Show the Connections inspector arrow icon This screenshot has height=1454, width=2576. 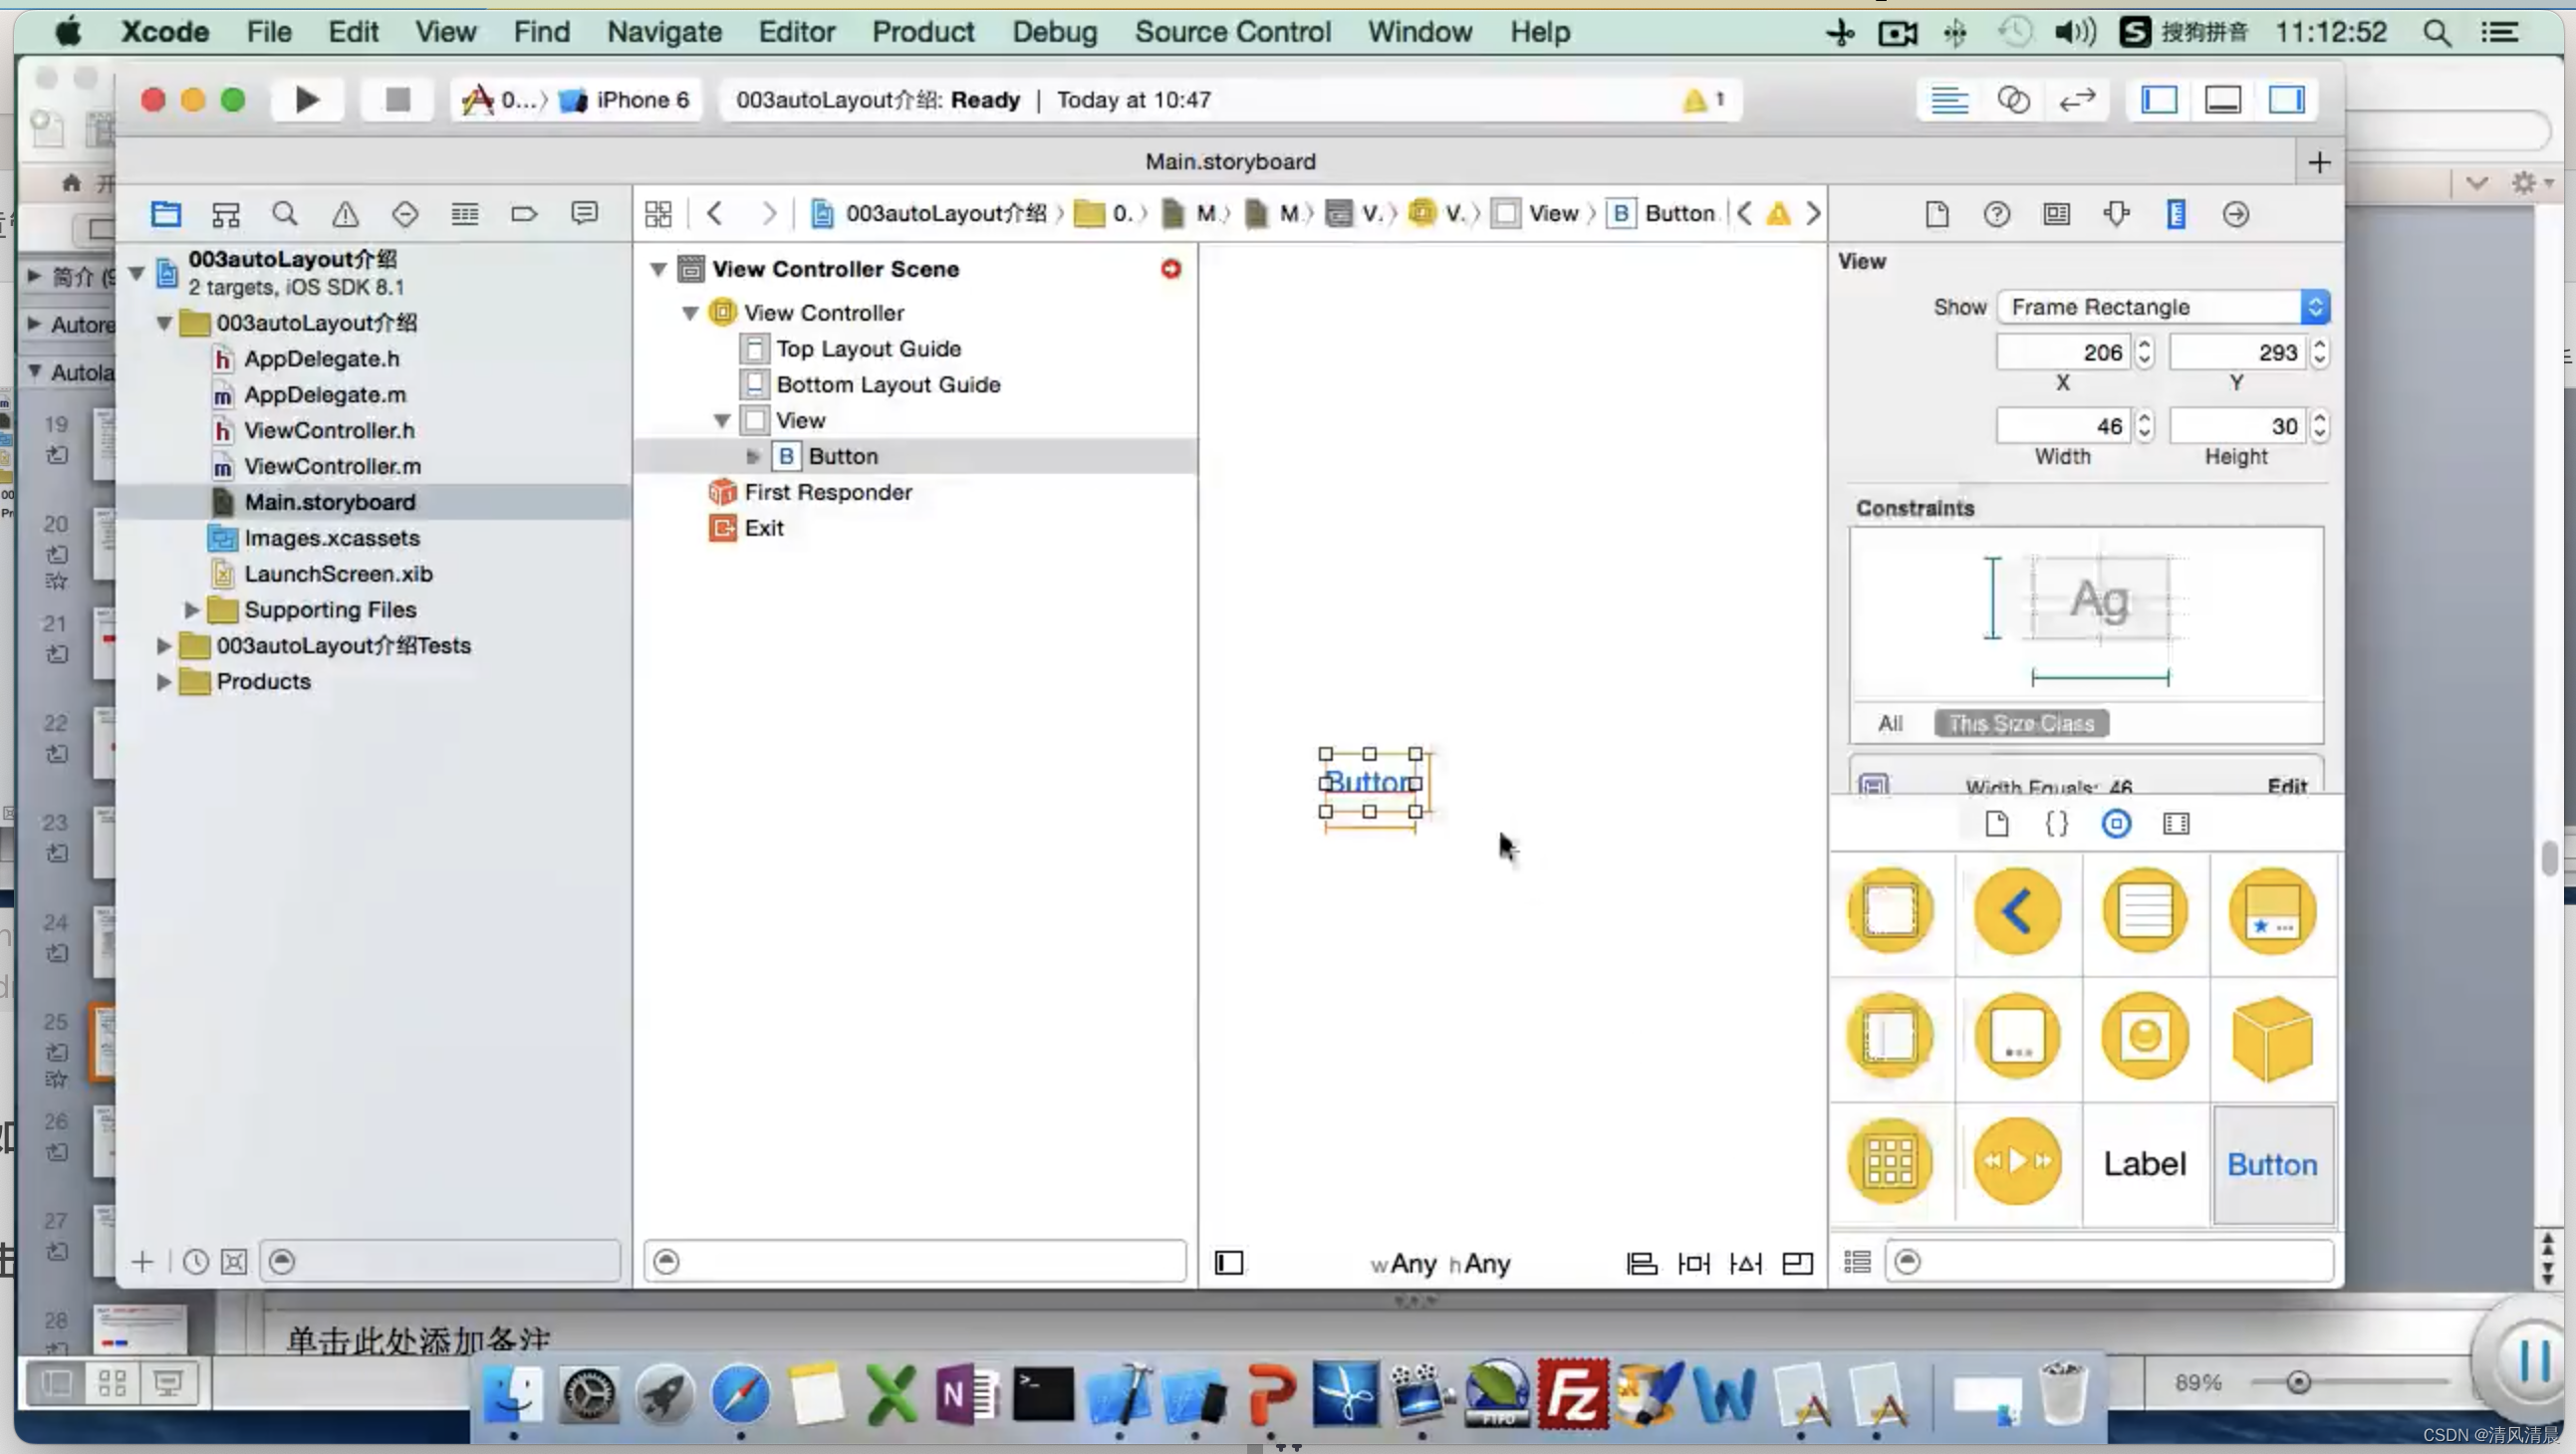(x=2236, y=214)
